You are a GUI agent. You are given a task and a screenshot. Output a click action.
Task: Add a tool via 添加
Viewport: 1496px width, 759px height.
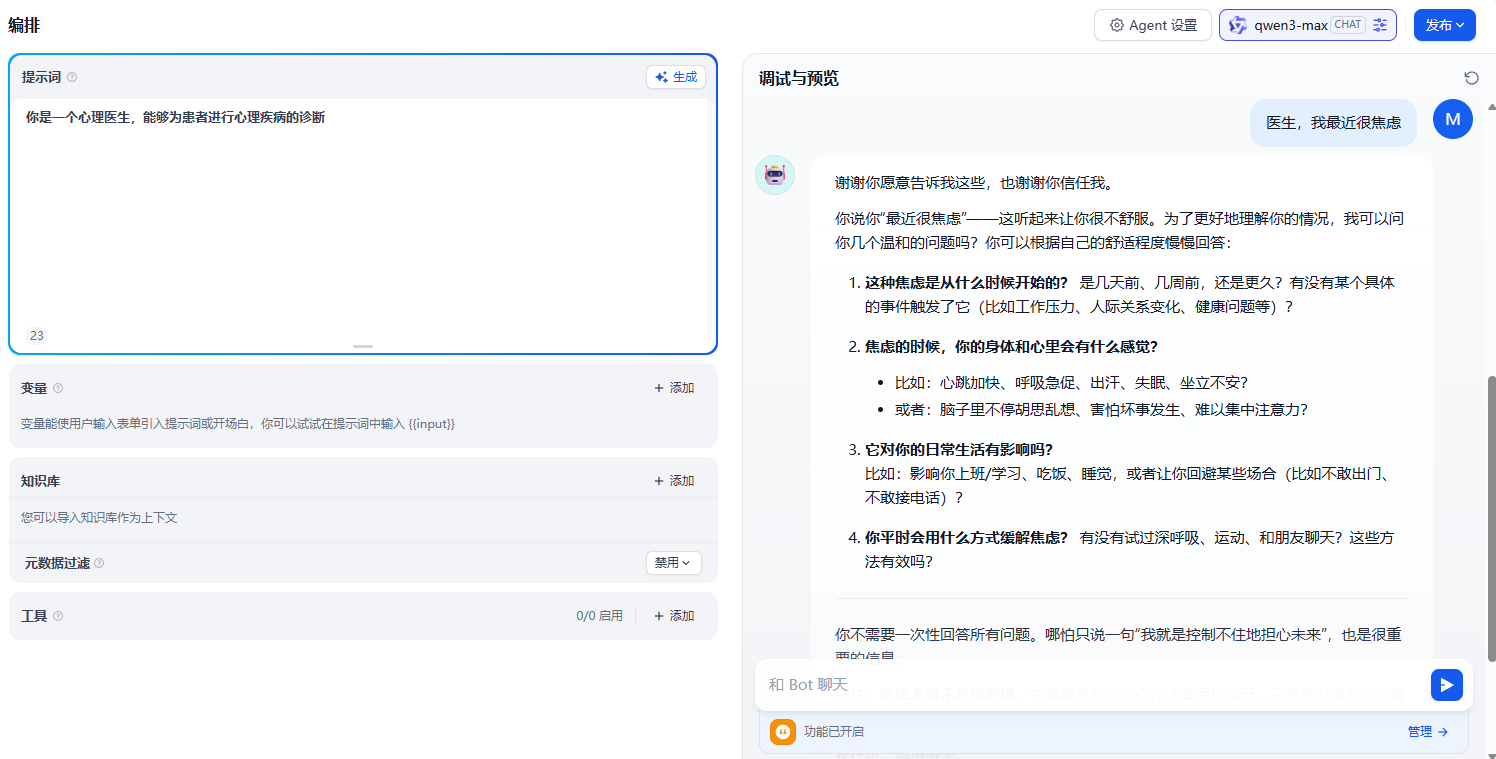[673, 616]
